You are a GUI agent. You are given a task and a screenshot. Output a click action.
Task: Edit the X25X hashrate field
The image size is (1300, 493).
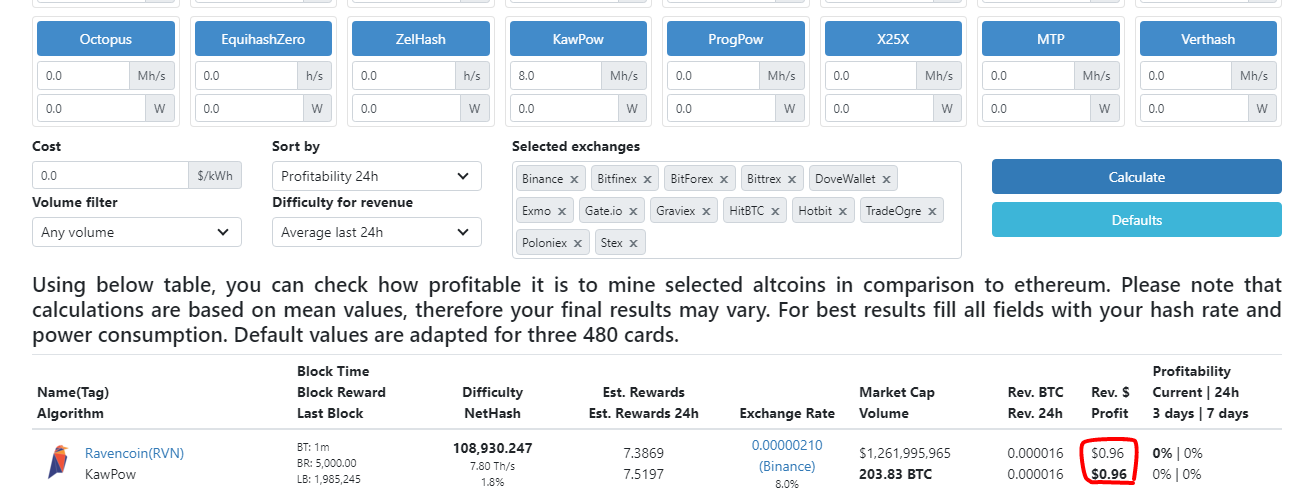pyautogui.click(x=870, y=75)
